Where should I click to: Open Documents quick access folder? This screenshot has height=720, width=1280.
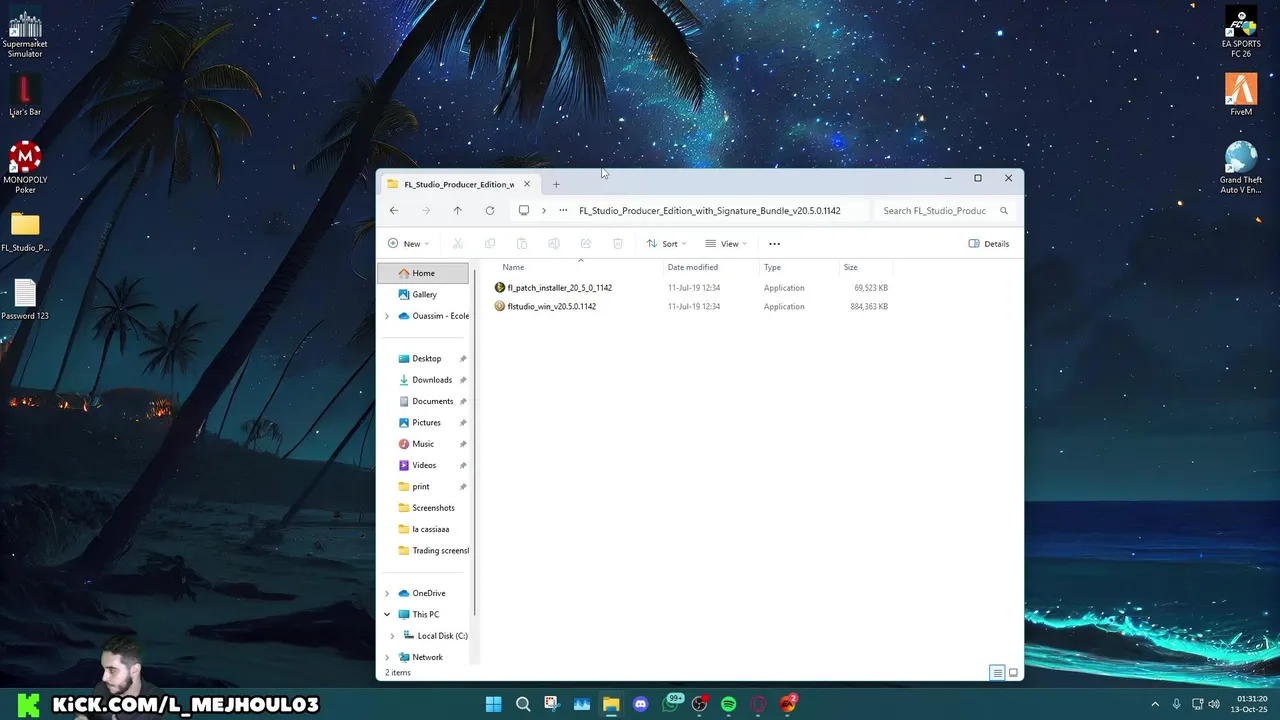[x=432, y=401]
